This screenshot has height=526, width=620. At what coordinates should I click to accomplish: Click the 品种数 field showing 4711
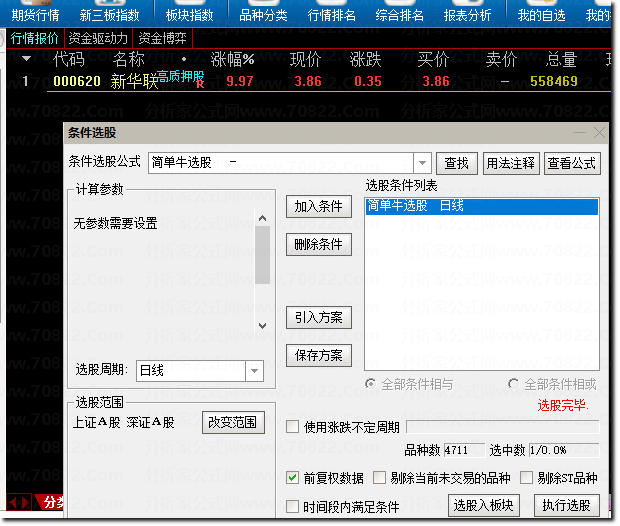[464, 450]
